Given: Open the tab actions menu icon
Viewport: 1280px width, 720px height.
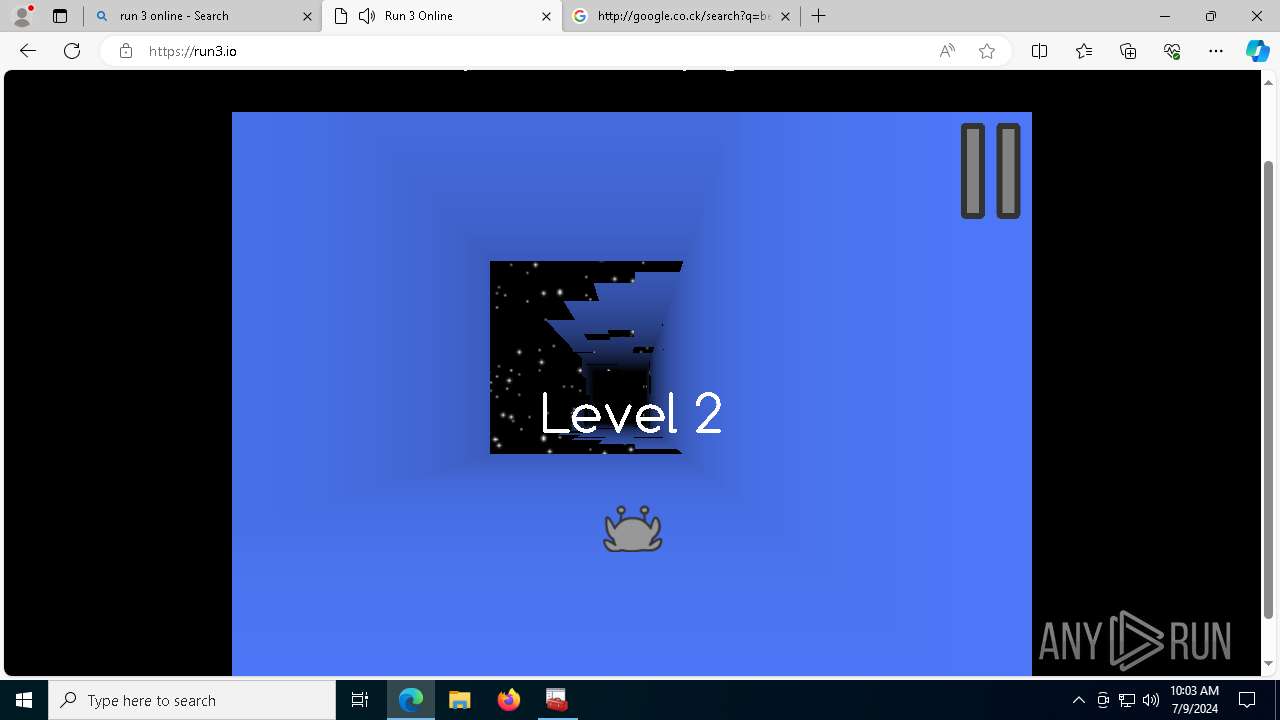Looking at the screenshot, I should point(60,16).
